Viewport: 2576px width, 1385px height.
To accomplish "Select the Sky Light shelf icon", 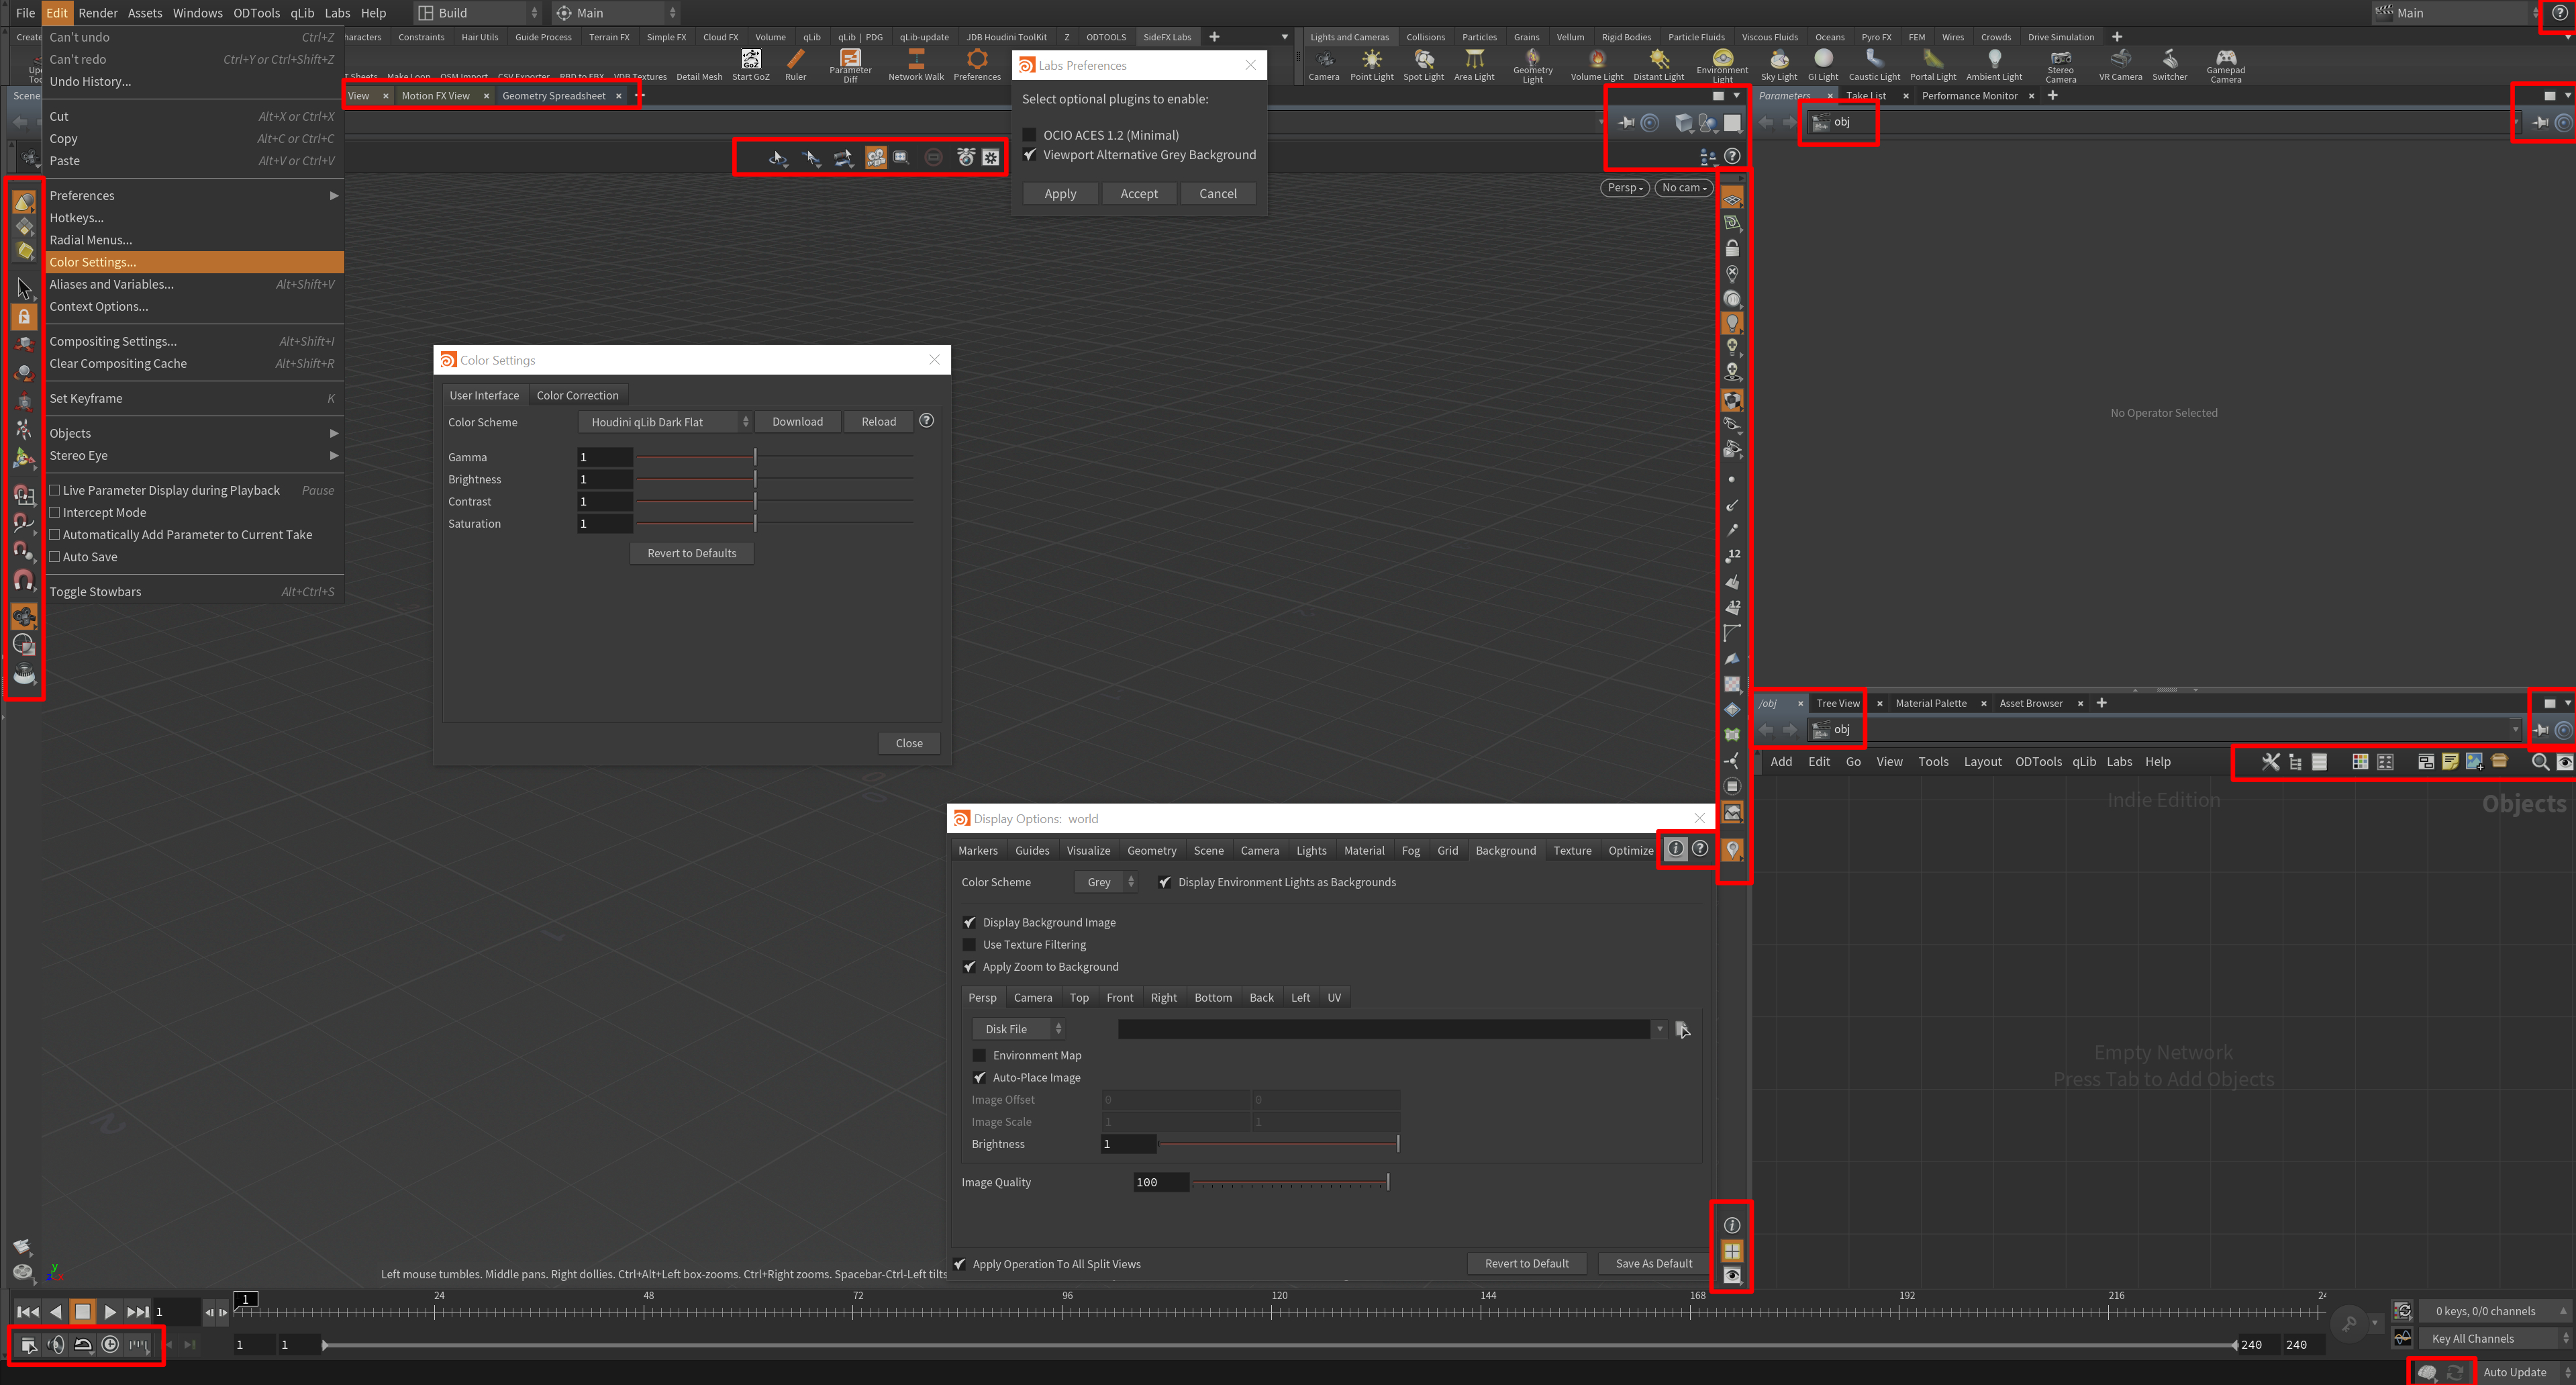I will coord(1778,65).
